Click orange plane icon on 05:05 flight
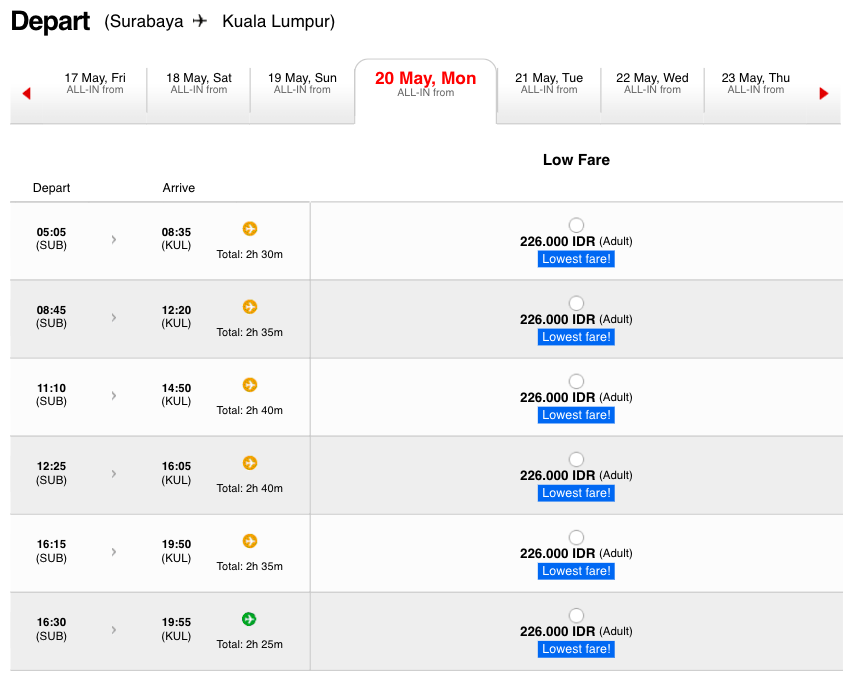Screen dimensions: 852x679 point(250,229)
